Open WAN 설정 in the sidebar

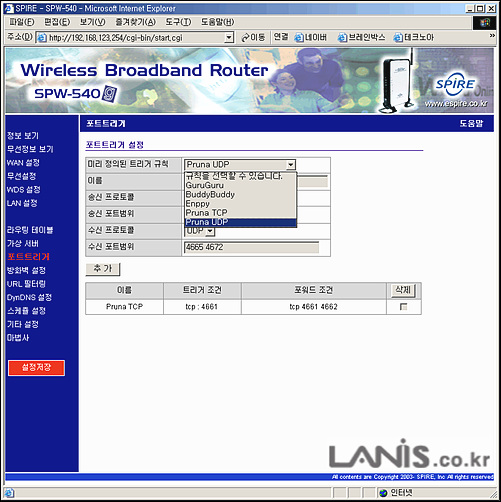point(23,163)
